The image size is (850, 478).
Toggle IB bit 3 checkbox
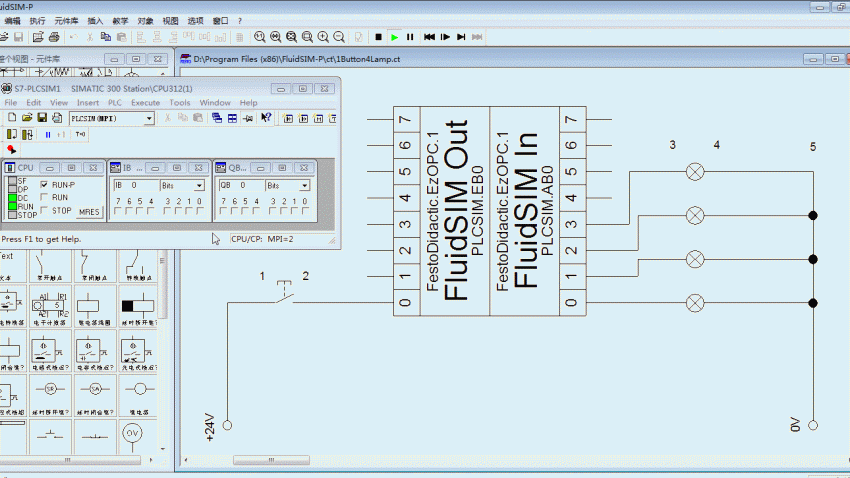tap(168, 211)
